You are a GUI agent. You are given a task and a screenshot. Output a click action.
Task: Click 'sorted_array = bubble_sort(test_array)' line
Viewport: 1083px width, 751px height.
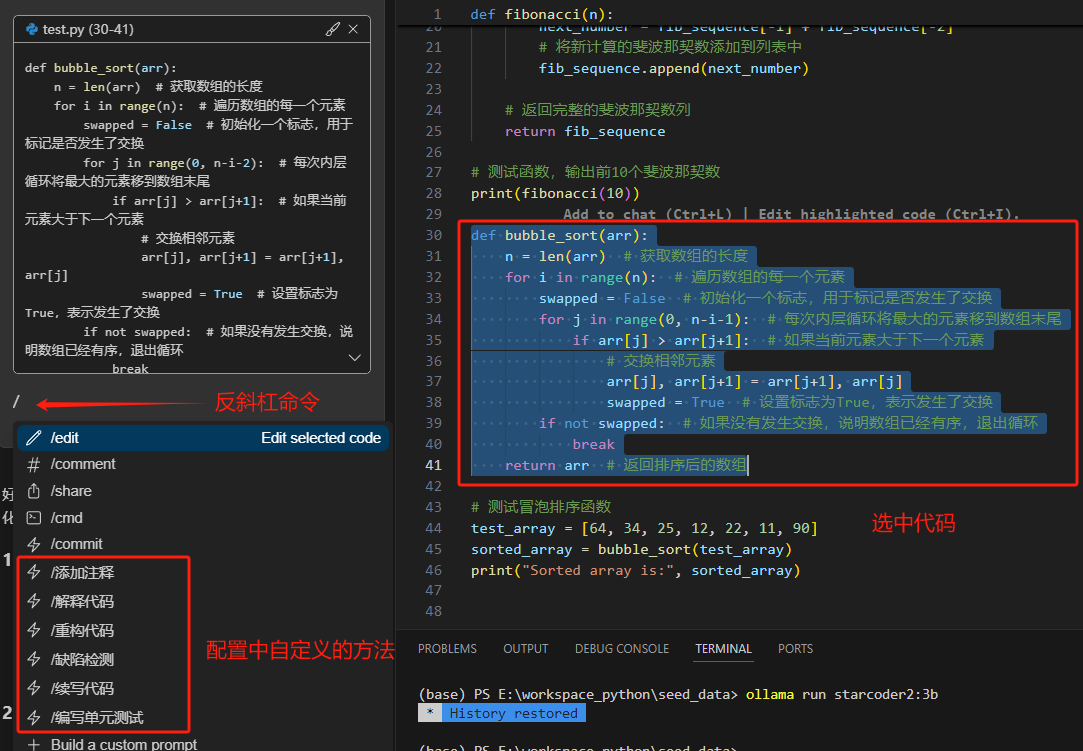pyautogui.click(x=631, y=549)
